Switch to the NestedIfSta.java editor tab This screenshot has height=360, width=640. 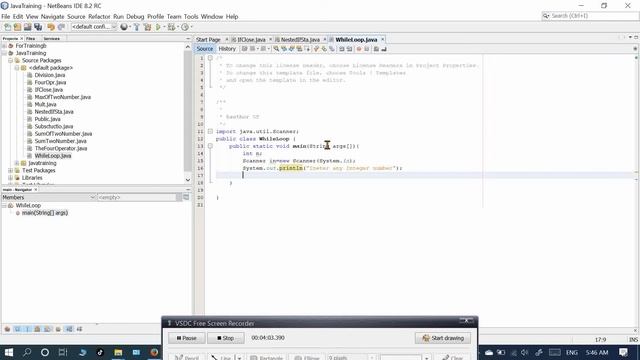coord(300,40)
